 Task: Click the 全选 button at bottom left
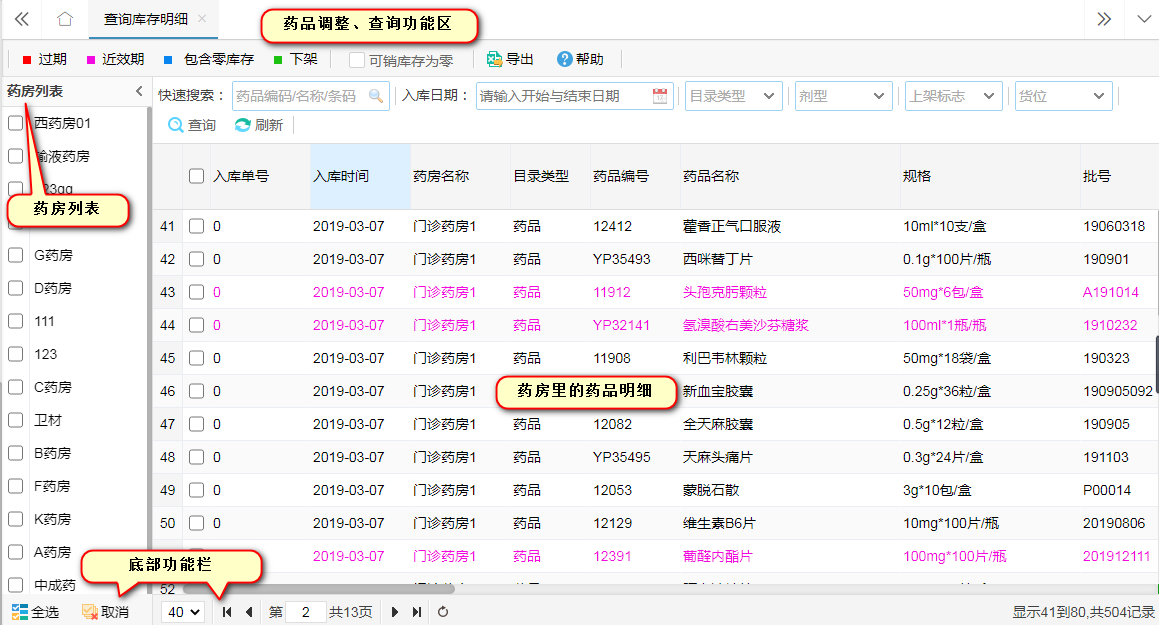pyautogui.click(x=35, y=612)
